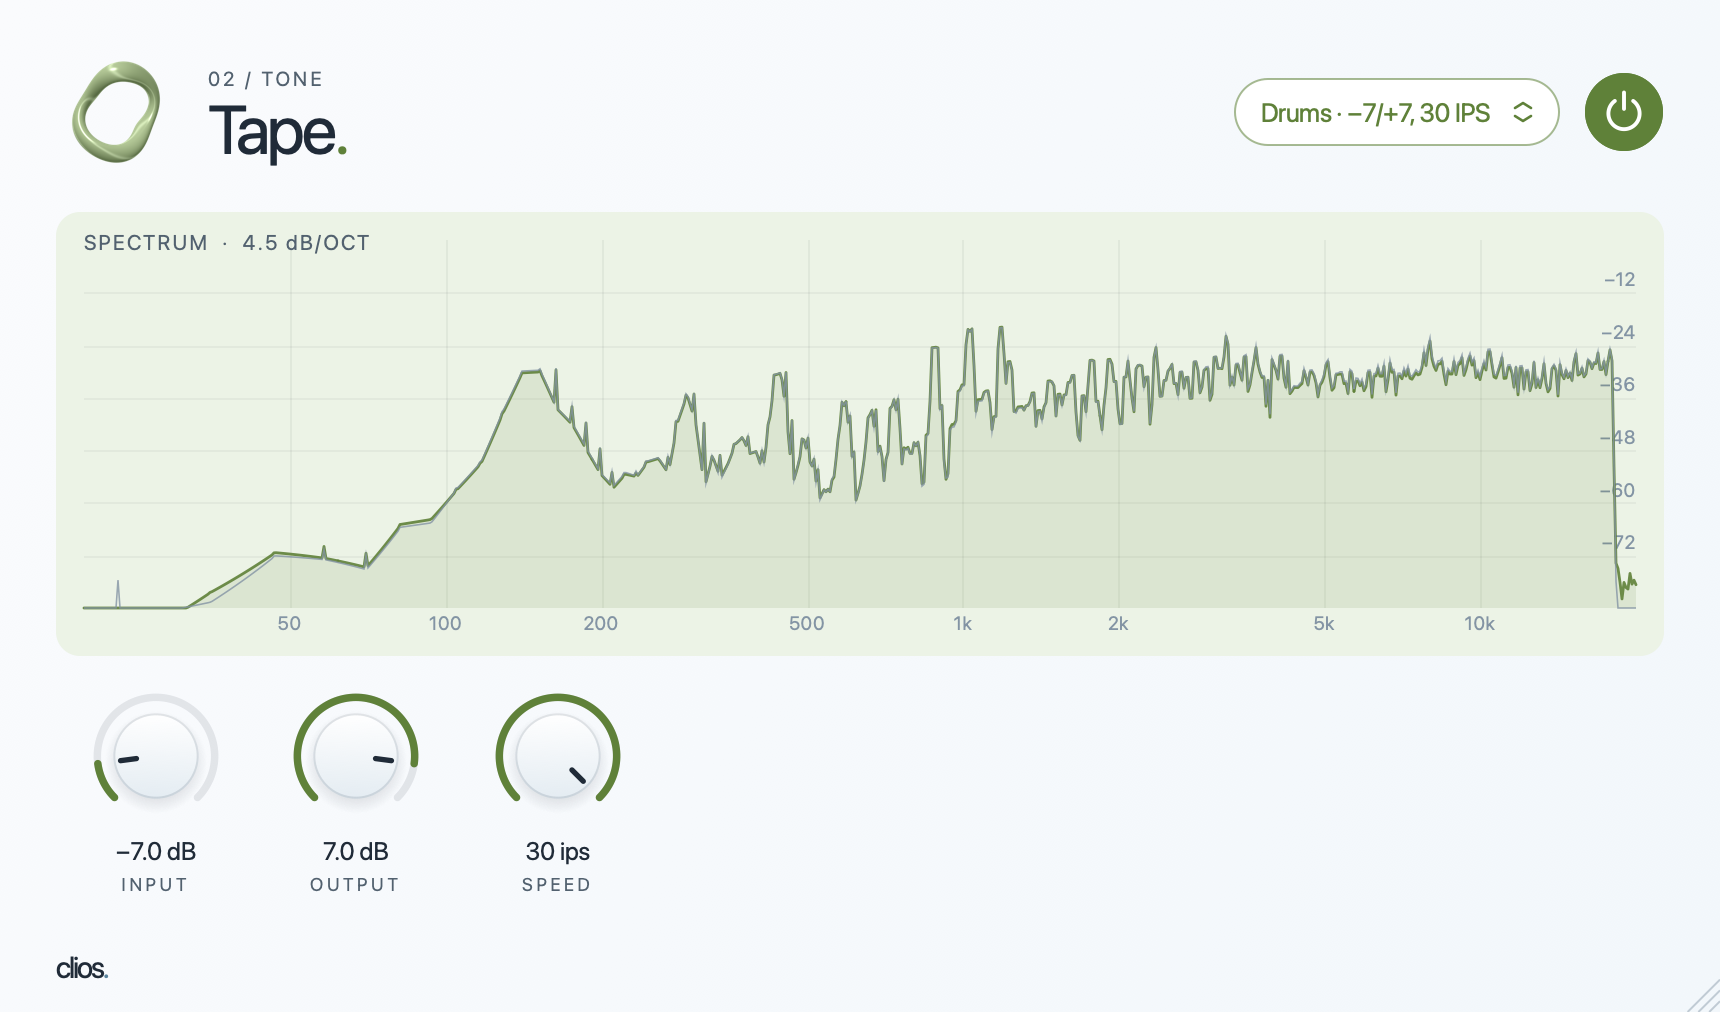The height and width of the screenshot is (1012, 1720).
Task: Click the 10k frequency axis label
Action: 1480,624
